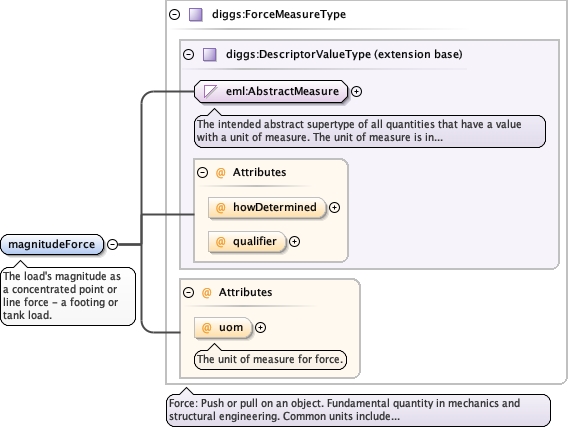Expand the eml:AbstractMeasure element
This screenshot has height=430, width=569.
(x=357, y=91)
